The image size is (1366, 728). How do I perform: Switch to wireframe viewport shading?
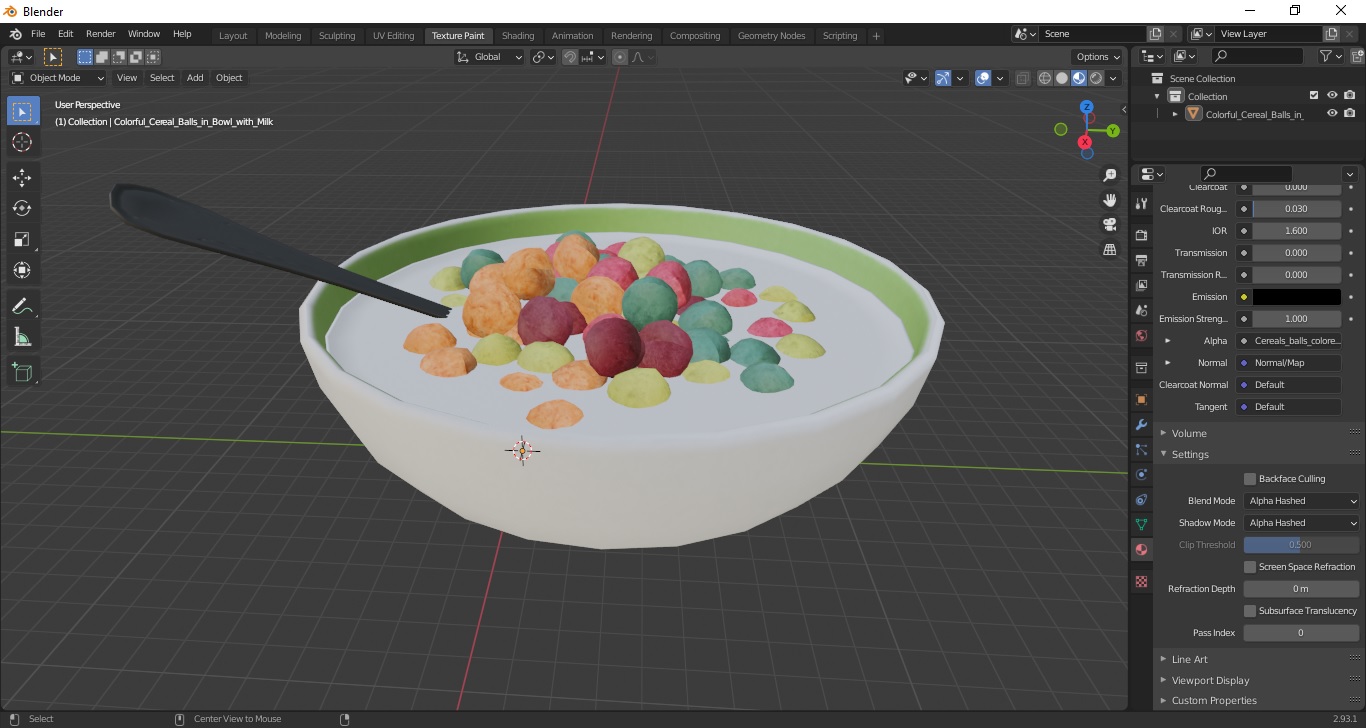(x=1045, y=78)
